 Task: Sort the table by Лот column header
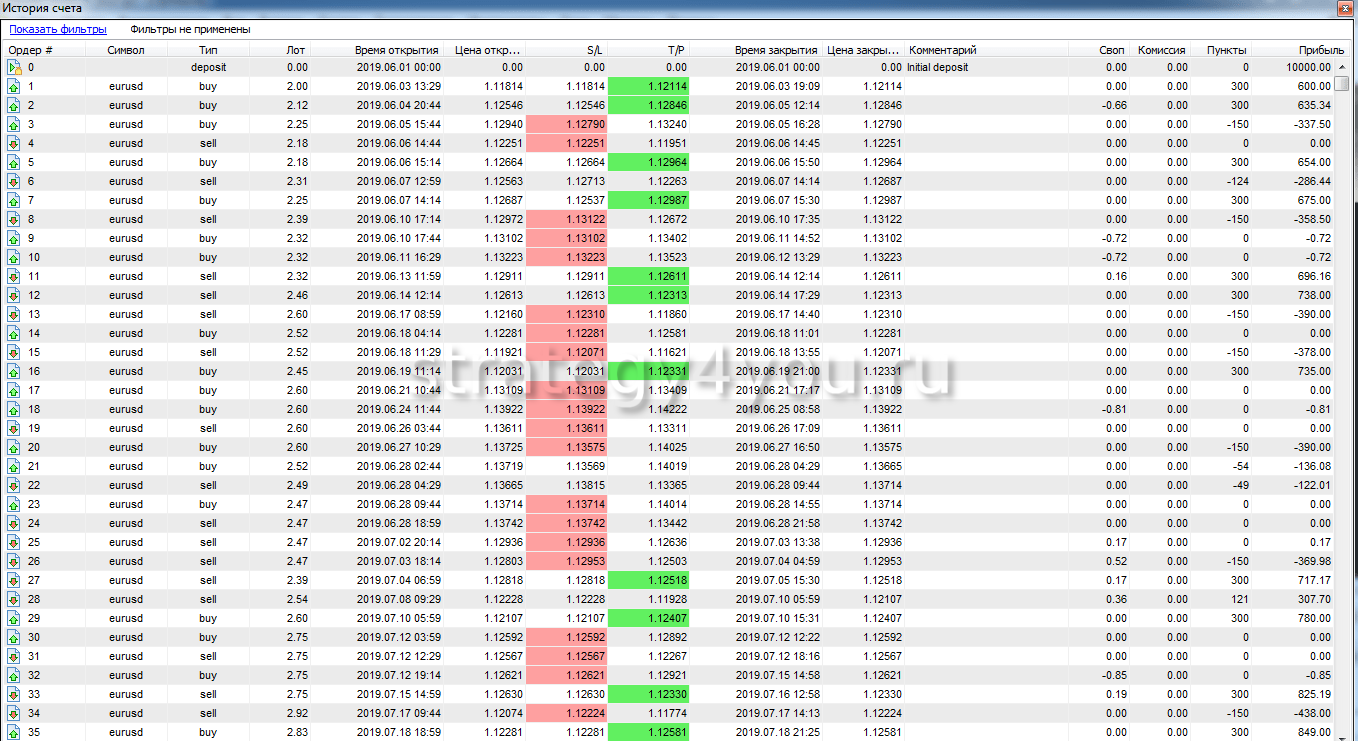(x=296, y=49)
